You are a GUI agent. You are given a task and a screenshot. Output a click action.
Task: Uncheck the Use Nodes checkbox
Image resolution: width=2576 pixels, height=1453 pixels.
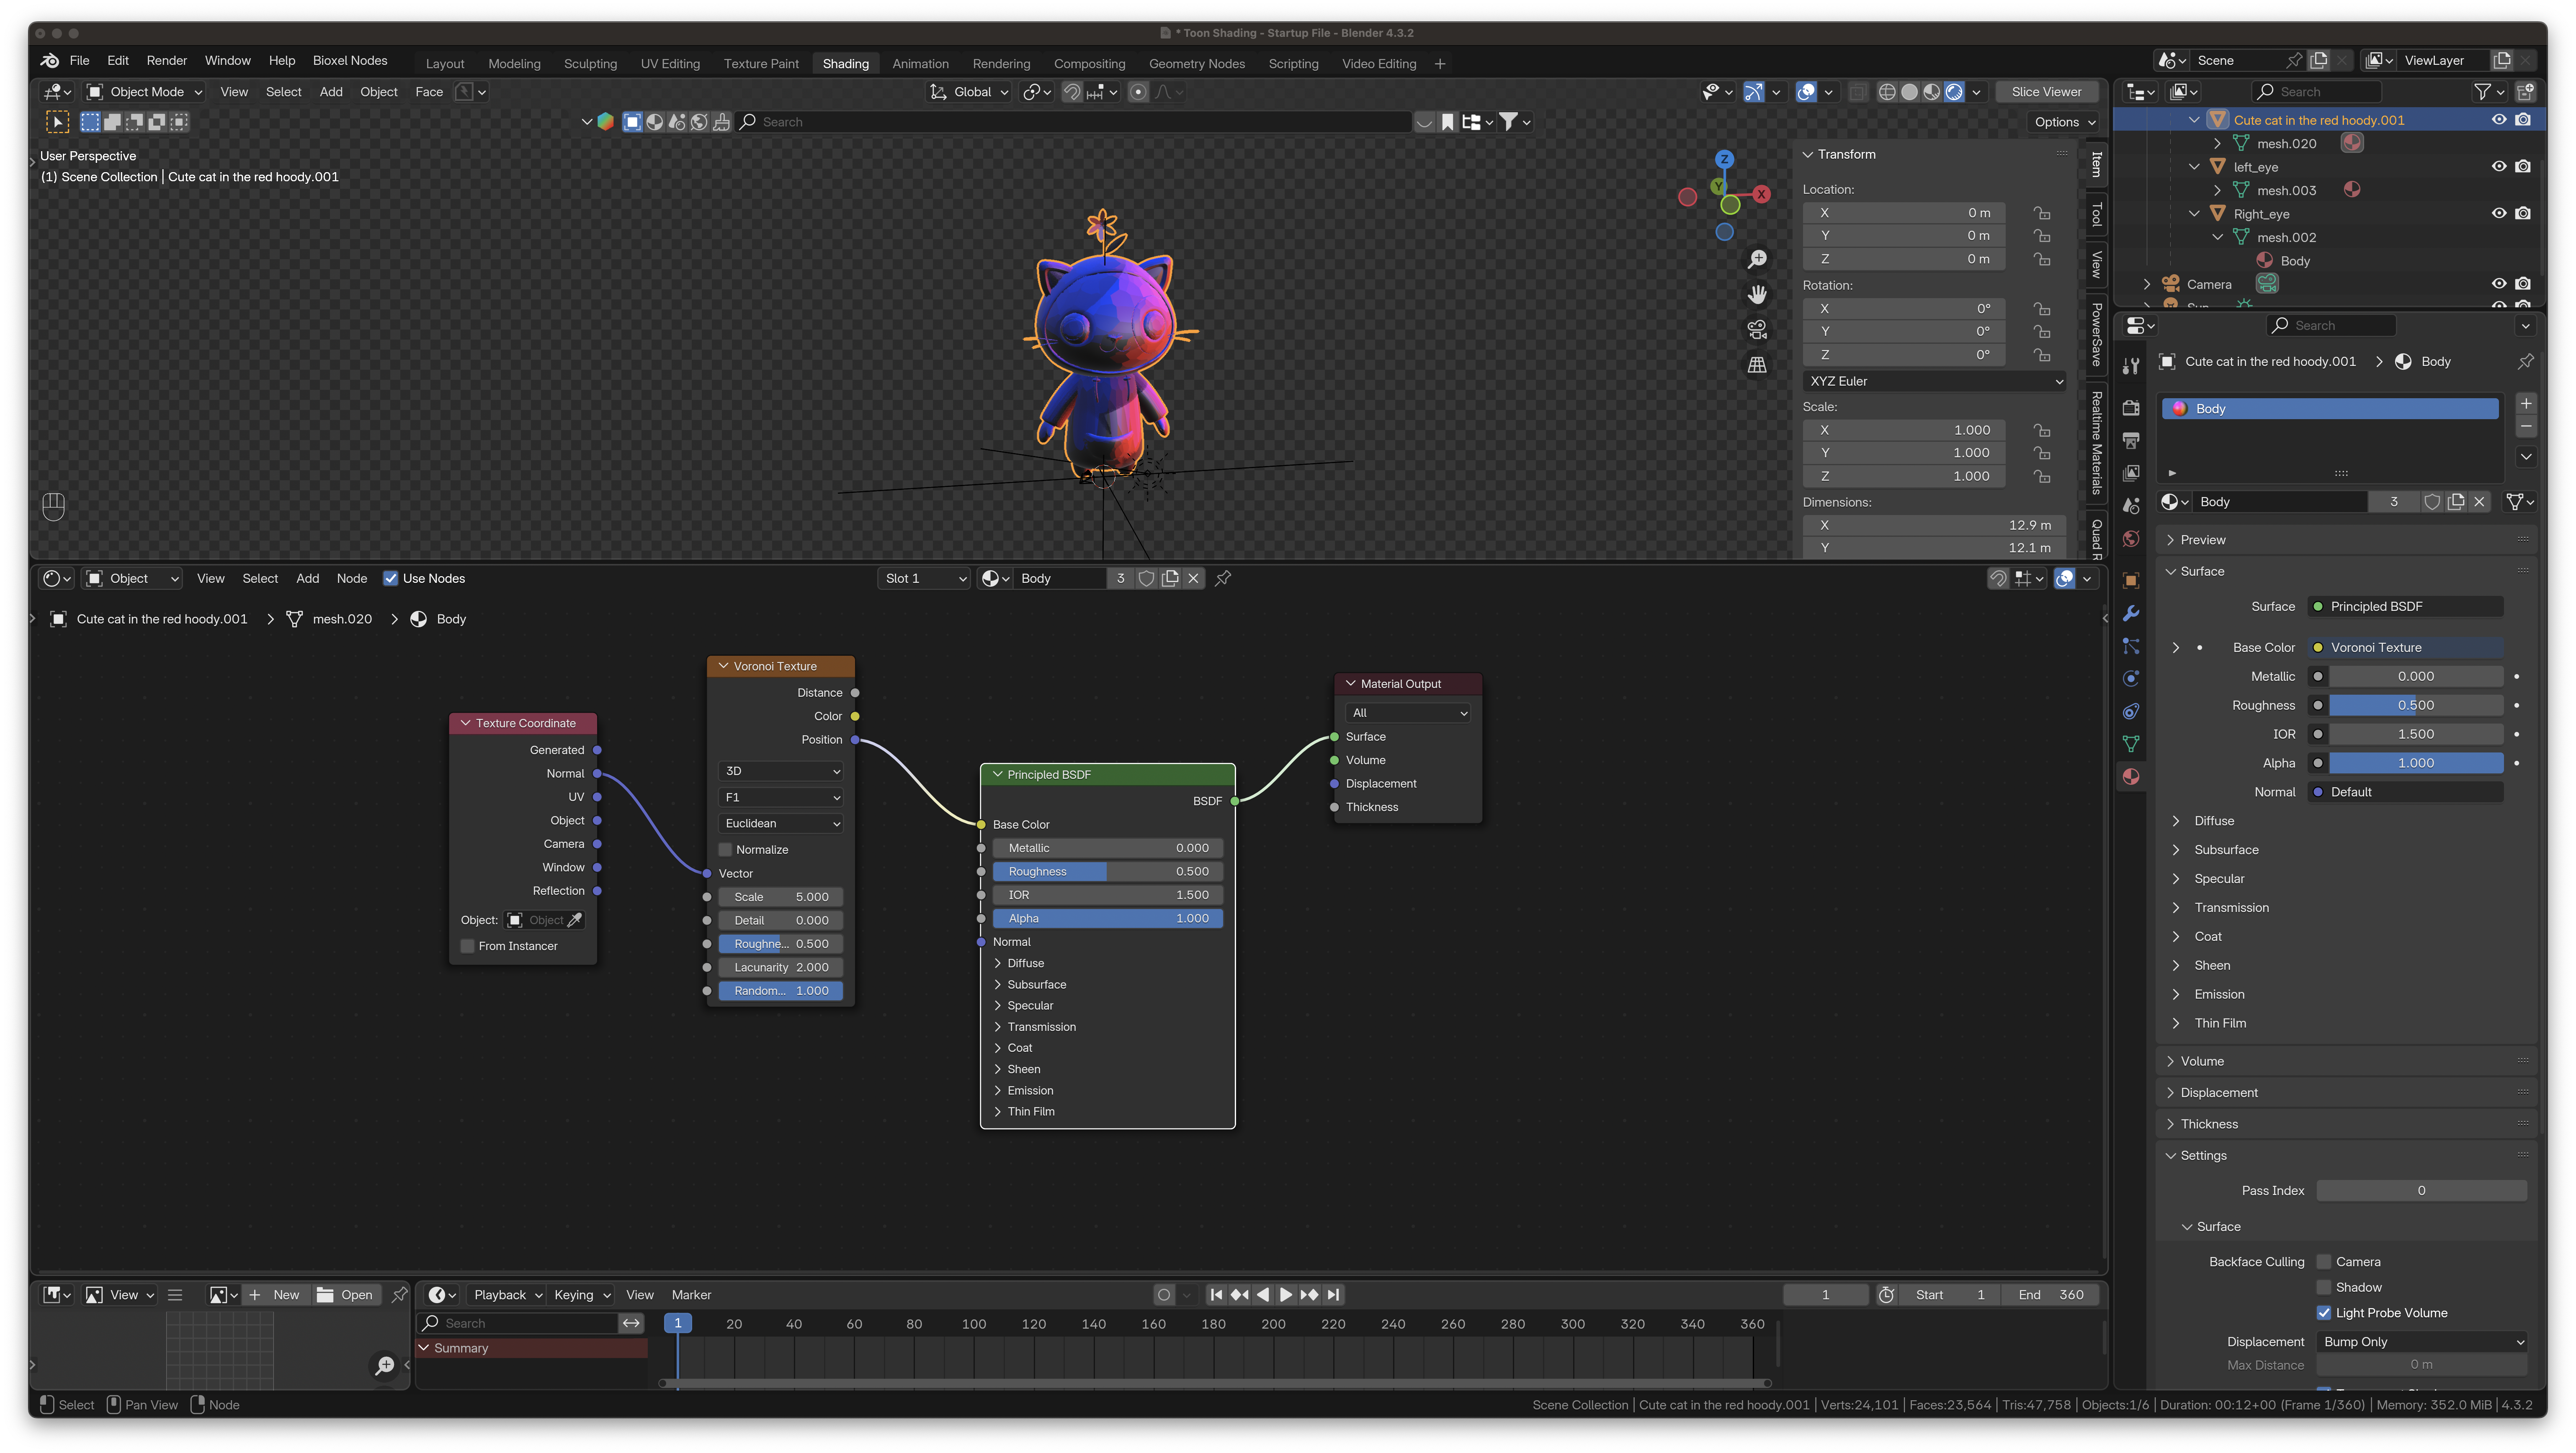(391, 578)
